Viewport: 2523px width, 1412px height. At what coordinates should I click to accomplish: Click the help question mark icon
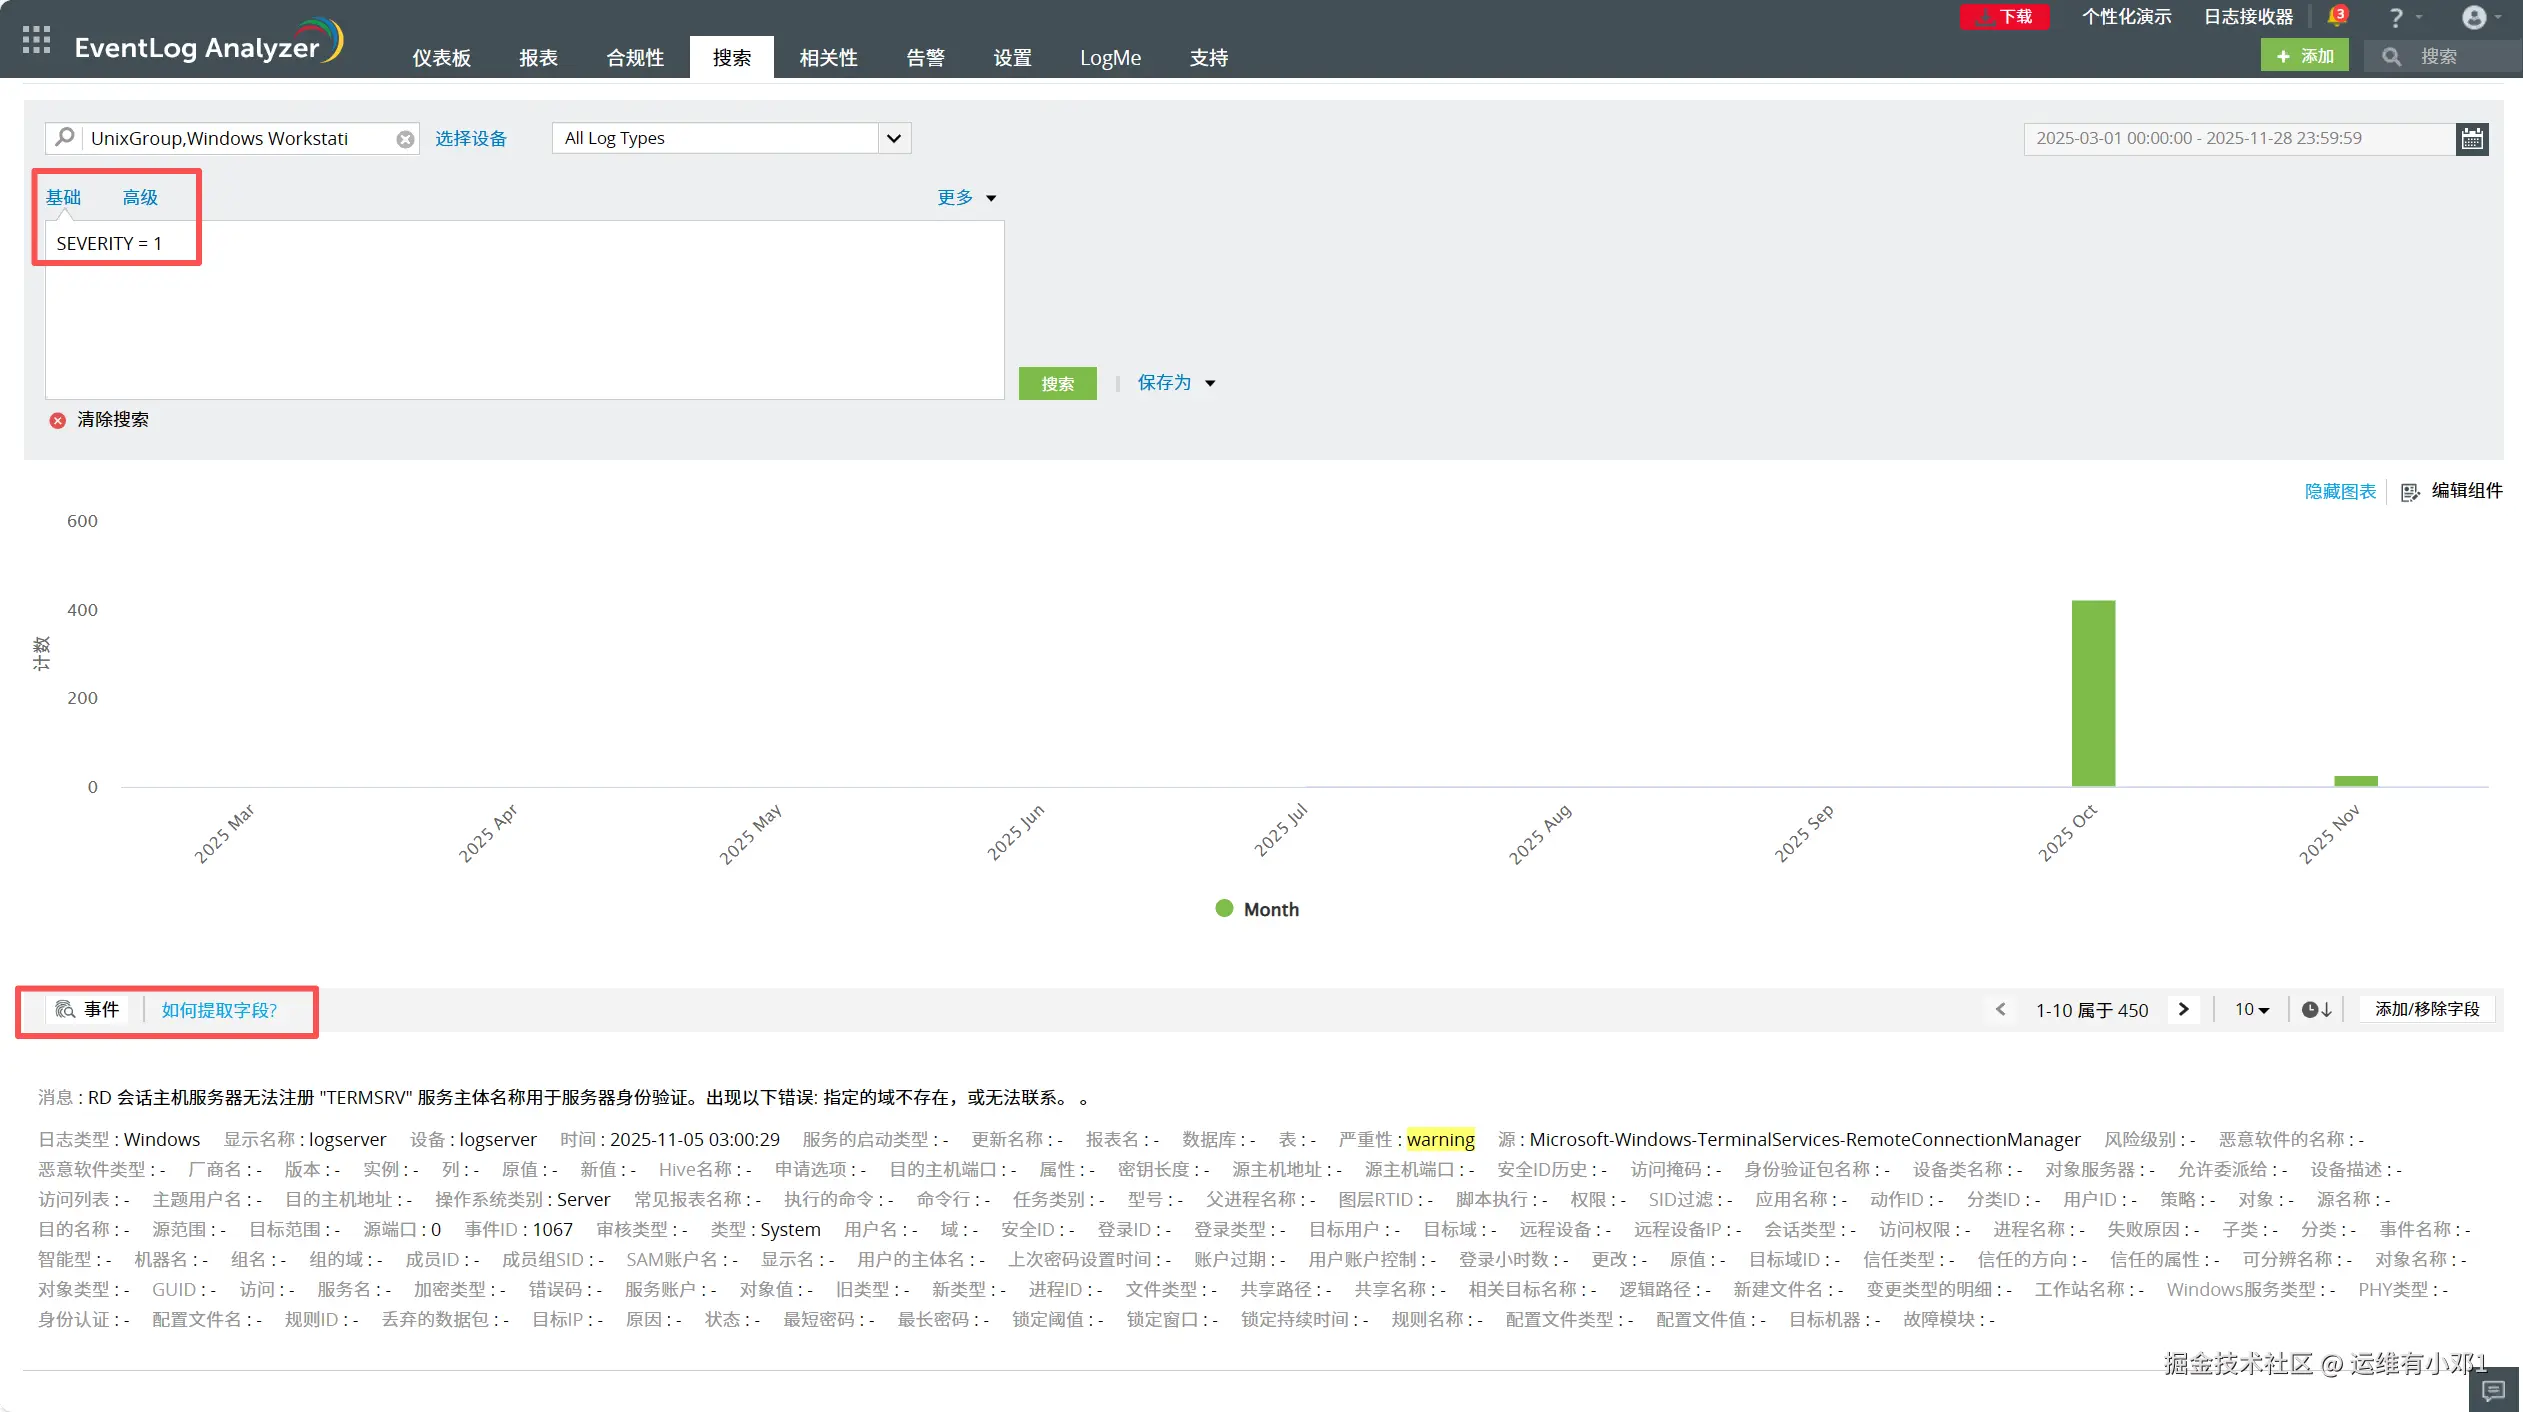(2396, 17)
